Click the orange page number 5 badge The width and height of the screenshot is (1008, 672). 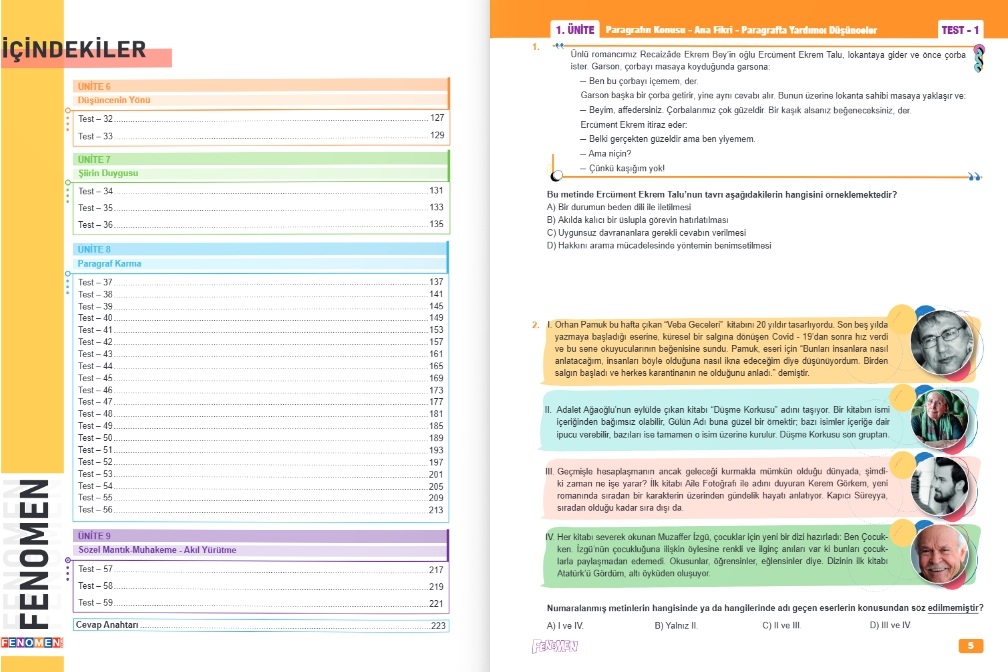pos(971,646)
